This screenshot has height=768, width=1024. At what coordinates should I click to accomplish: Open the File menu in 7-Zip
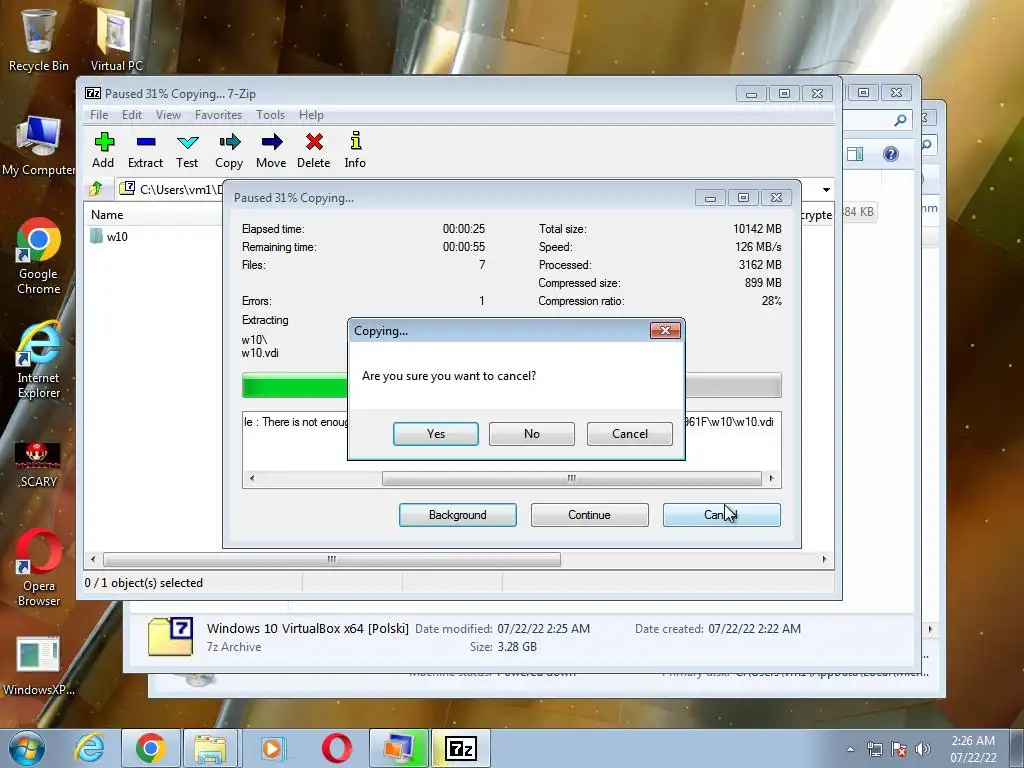pos(99,115)
